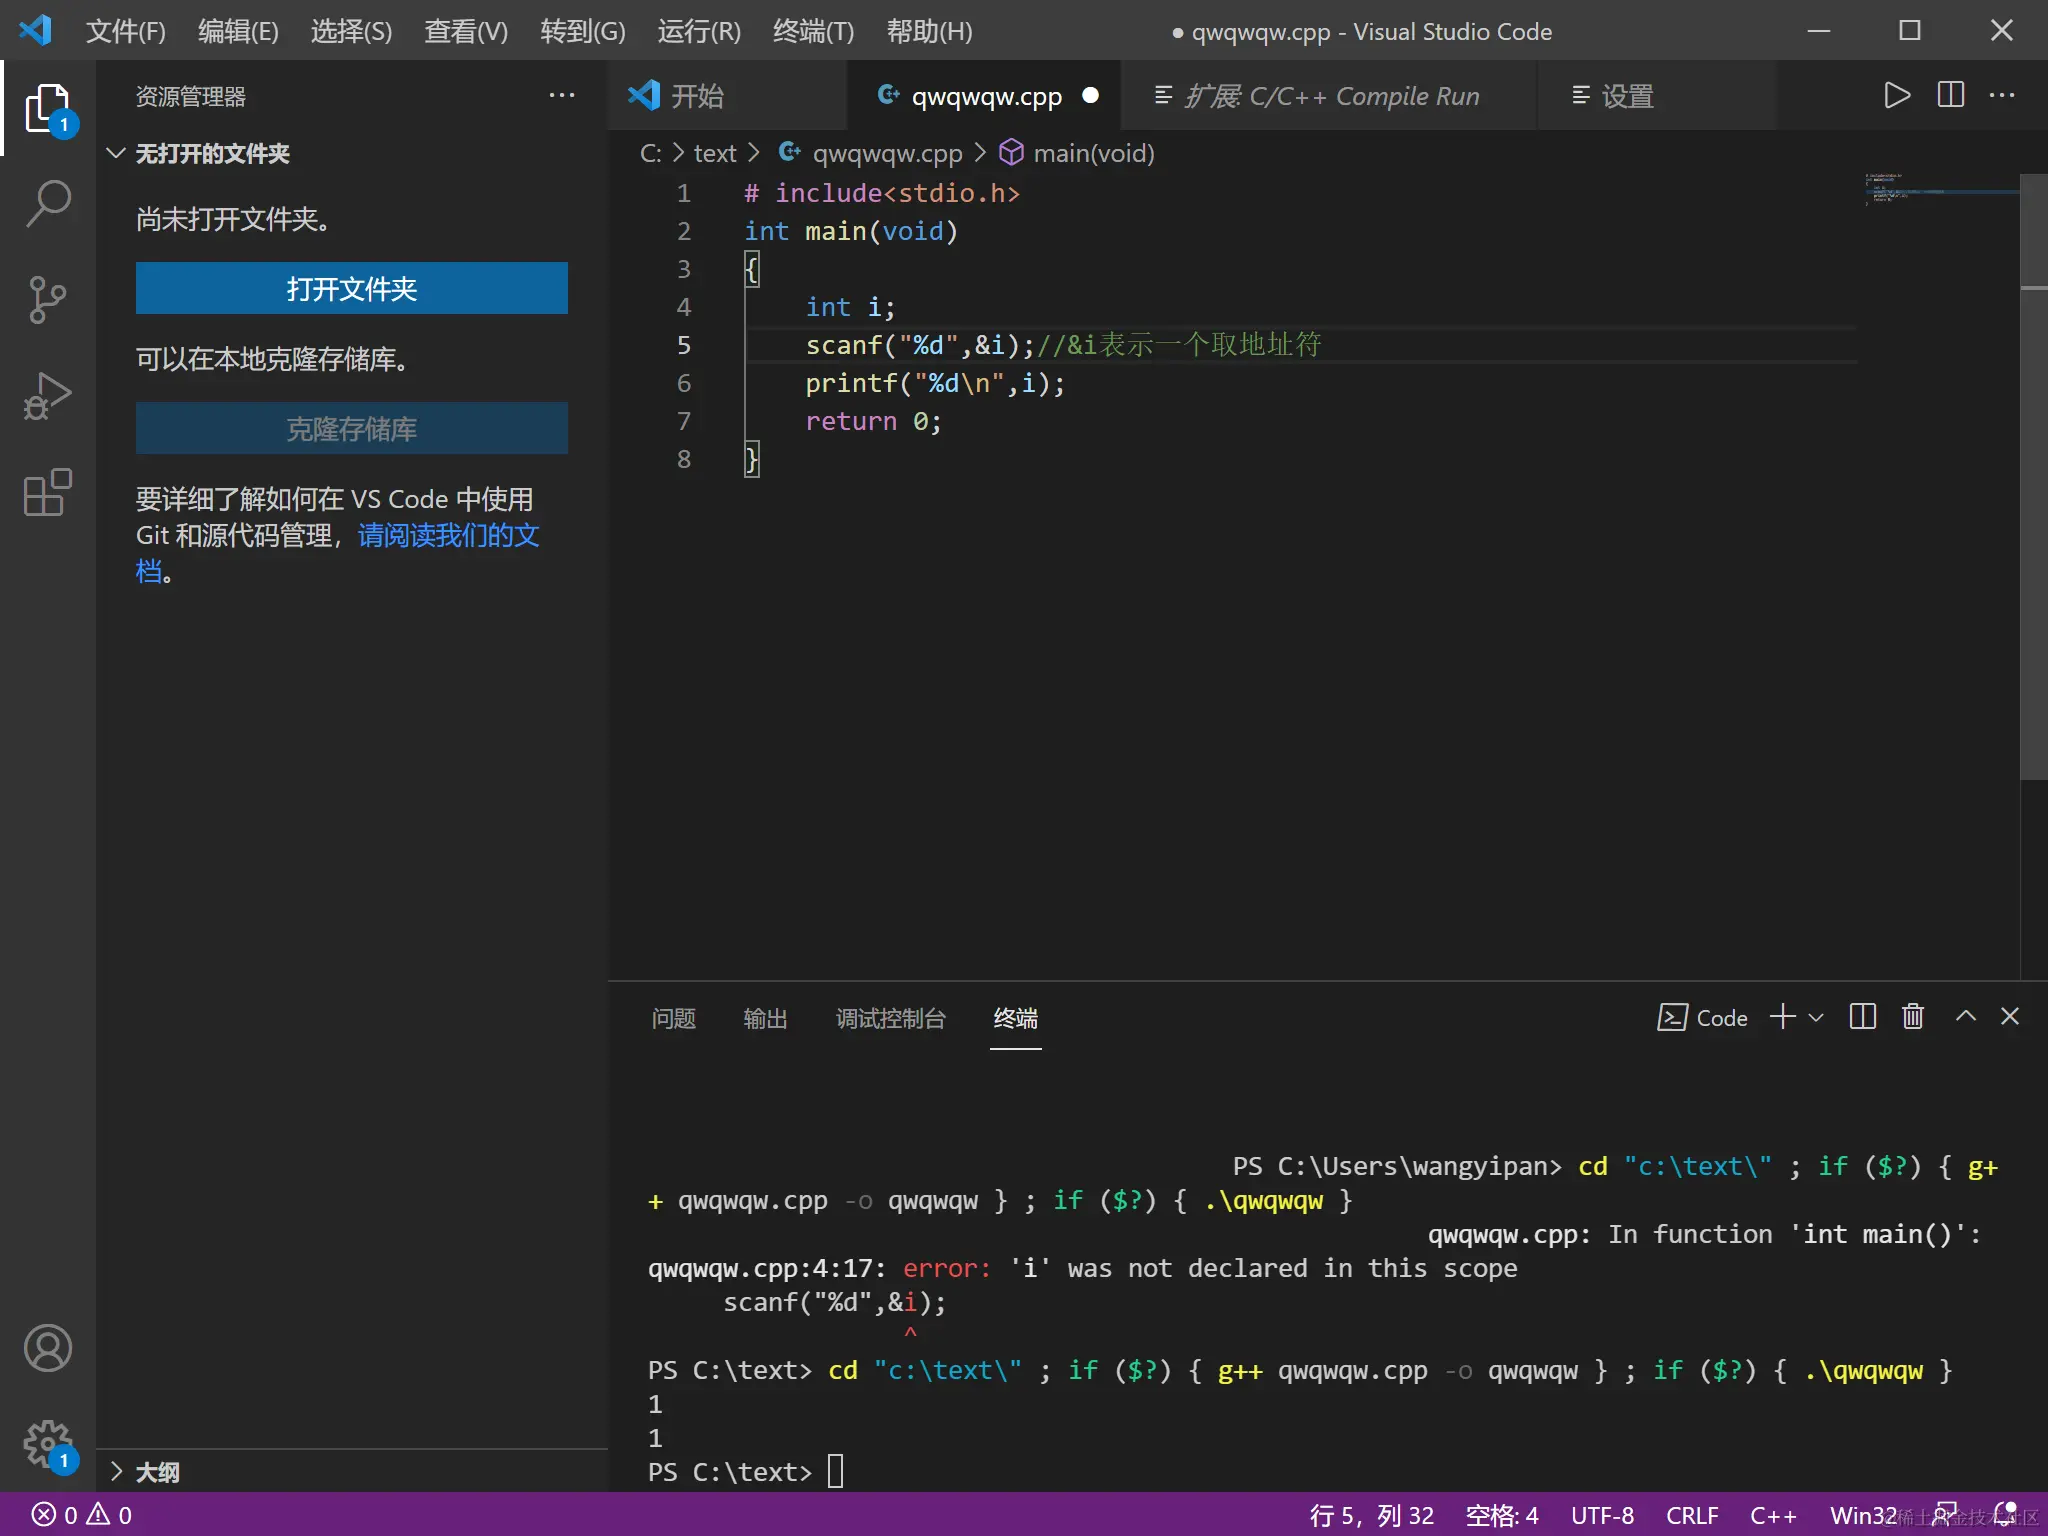Open the 请阅读我们的文档 link

[448, 536]
